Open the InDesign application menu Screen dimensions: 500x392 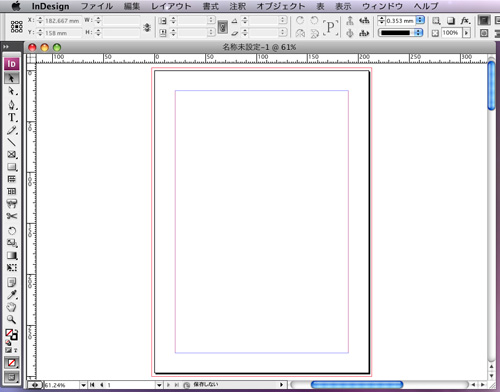click(50, 6)
